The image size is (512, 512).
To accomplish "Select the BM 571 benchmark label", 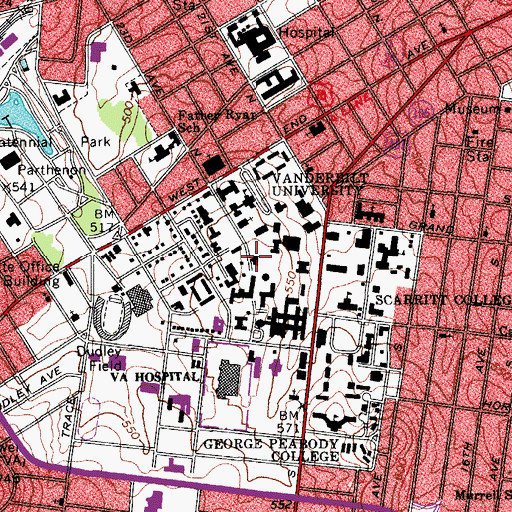I will click(x=289, y=421).
